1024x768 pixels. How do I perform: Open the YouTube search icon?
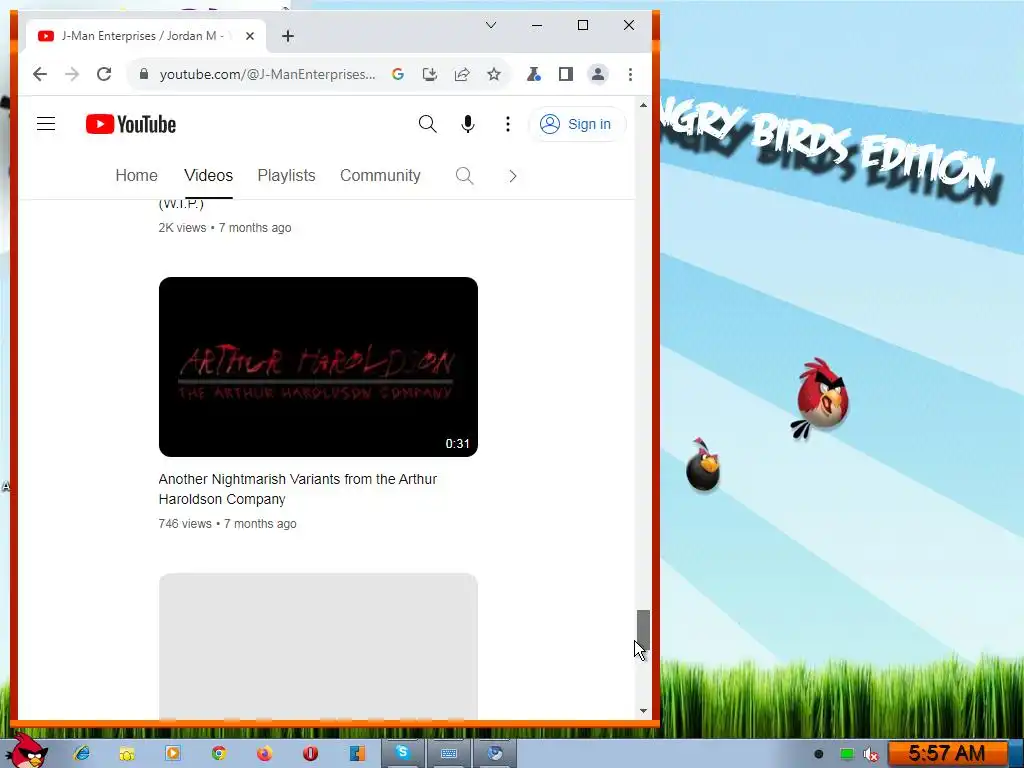427,123
